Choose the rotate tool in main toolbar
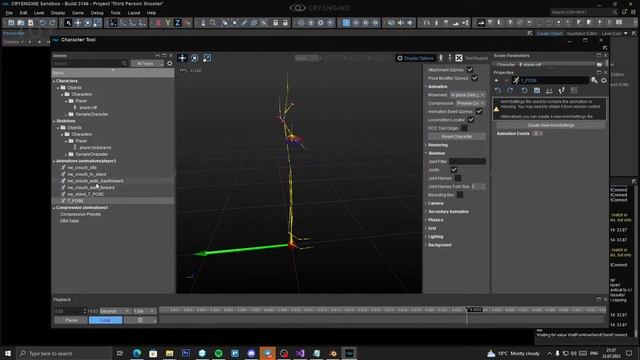 tap(87, 23)
